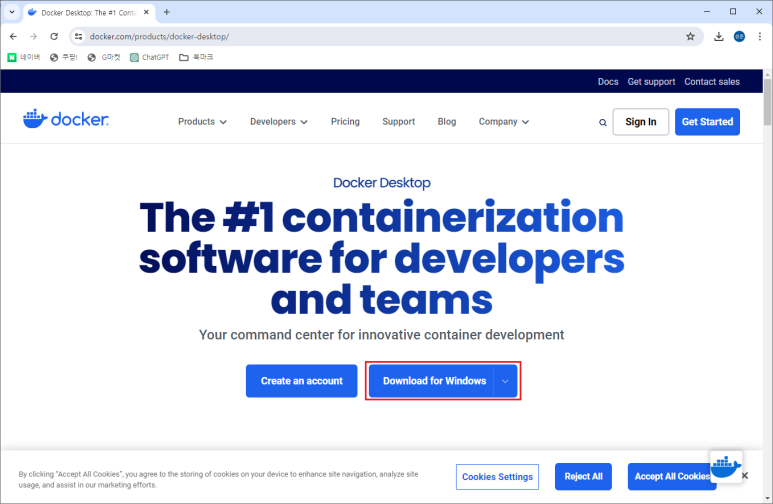Select the Docker Desktop browser tab
This screenshot has width=773, height=504.
click(89, 13)
